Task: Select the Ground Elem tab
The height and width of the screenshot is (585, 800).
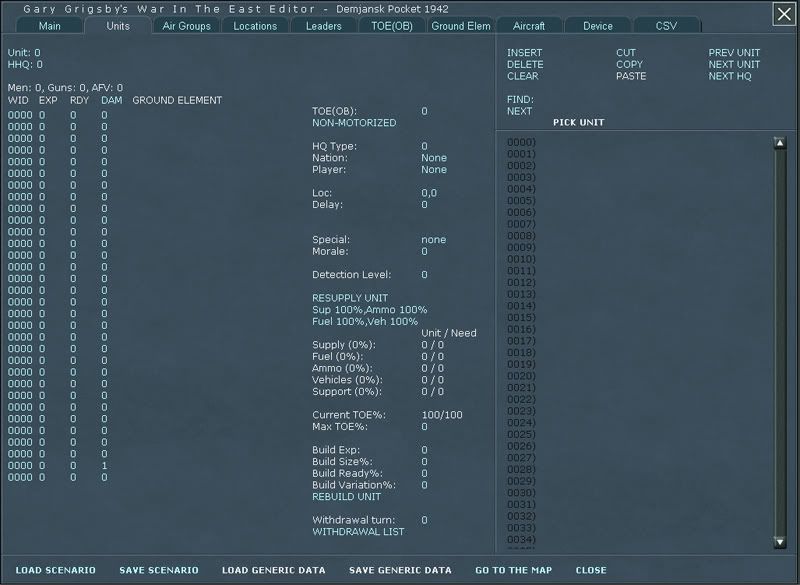Action: [460, 26]
